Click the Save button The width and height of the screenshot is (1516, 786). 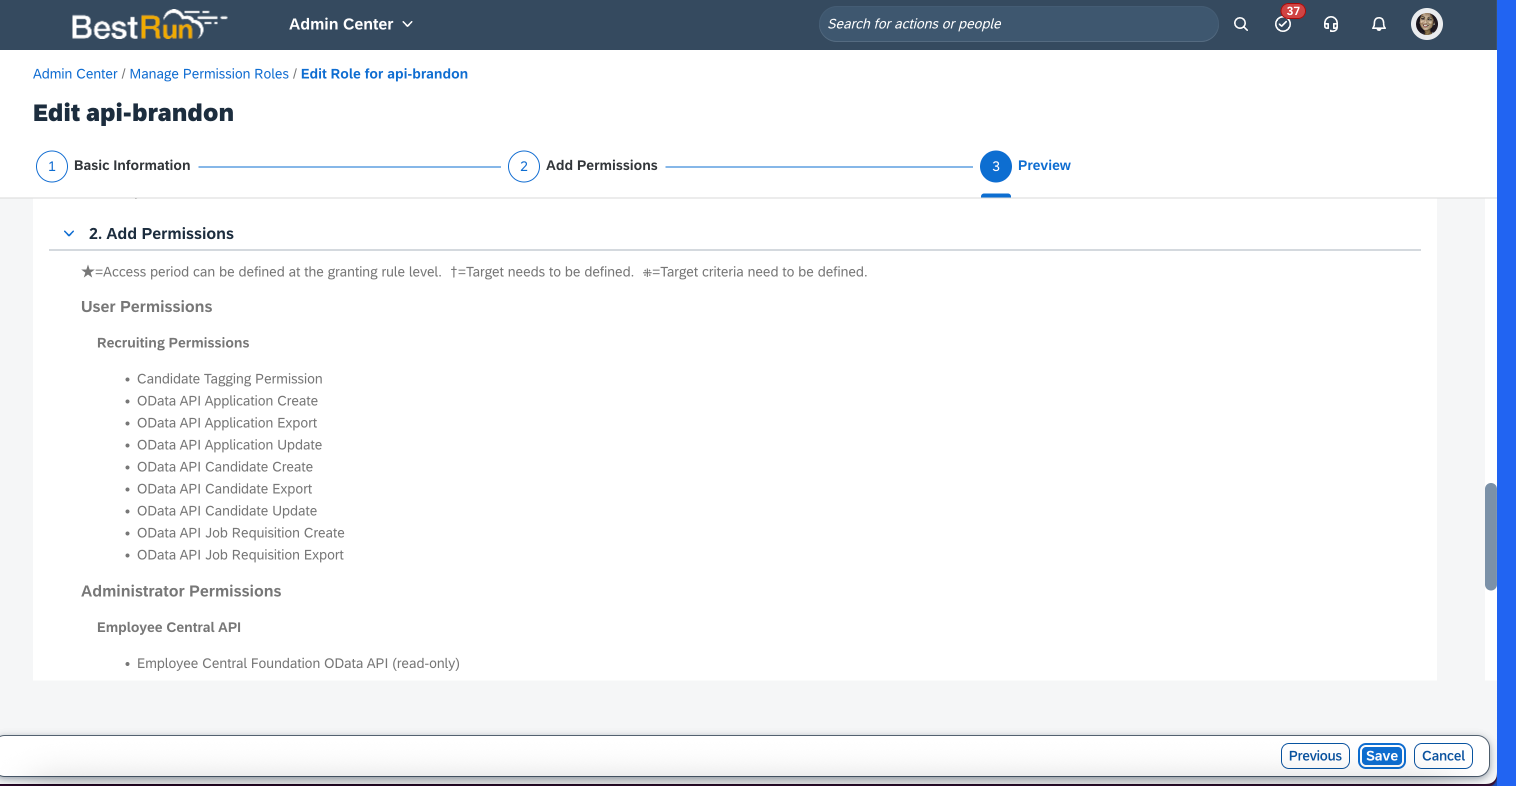[1382, 756]
